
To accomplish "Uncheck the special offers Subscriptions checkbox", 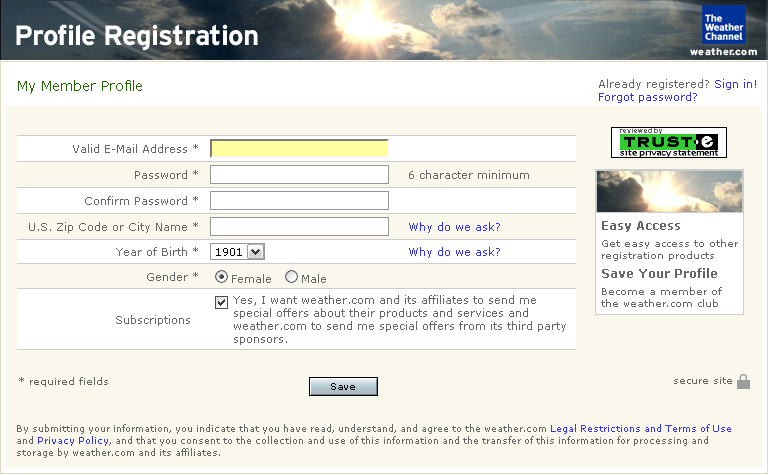I will 221,301.
